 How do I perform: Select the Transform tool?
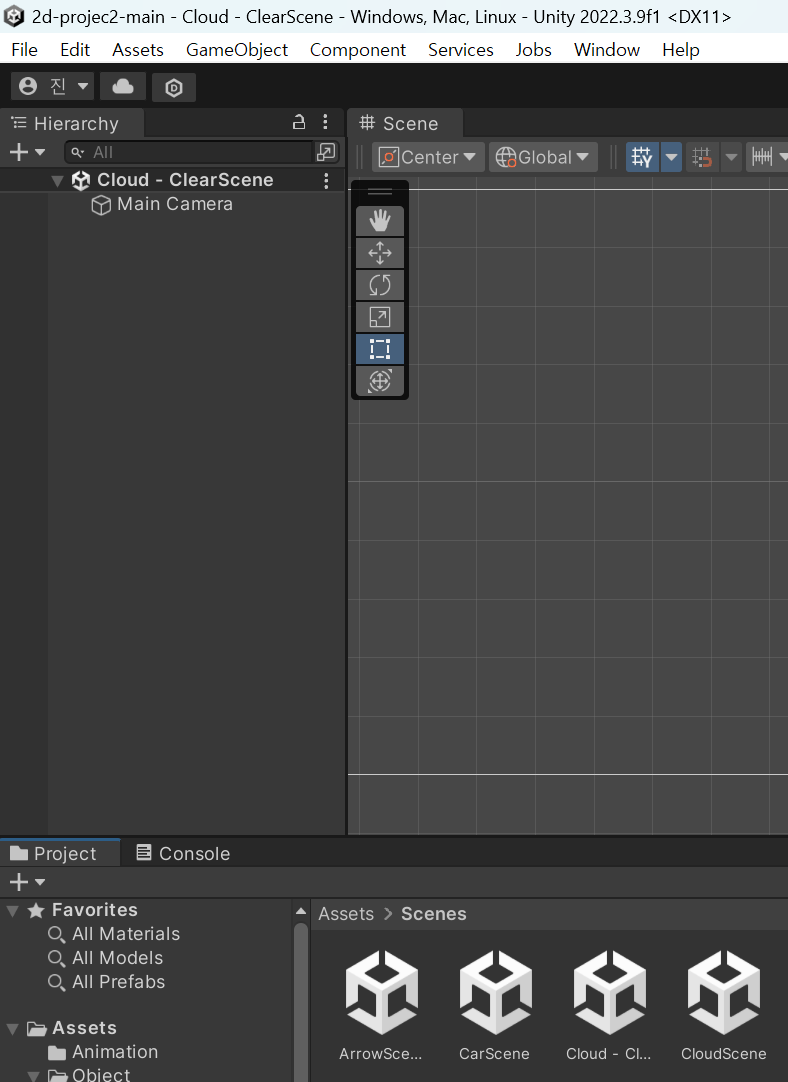pos(380,380)
